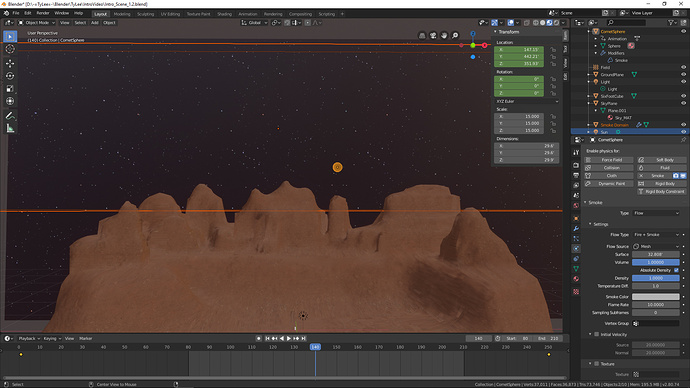
Task: Open the Render camera properties tab
Action: click(576, 165)
